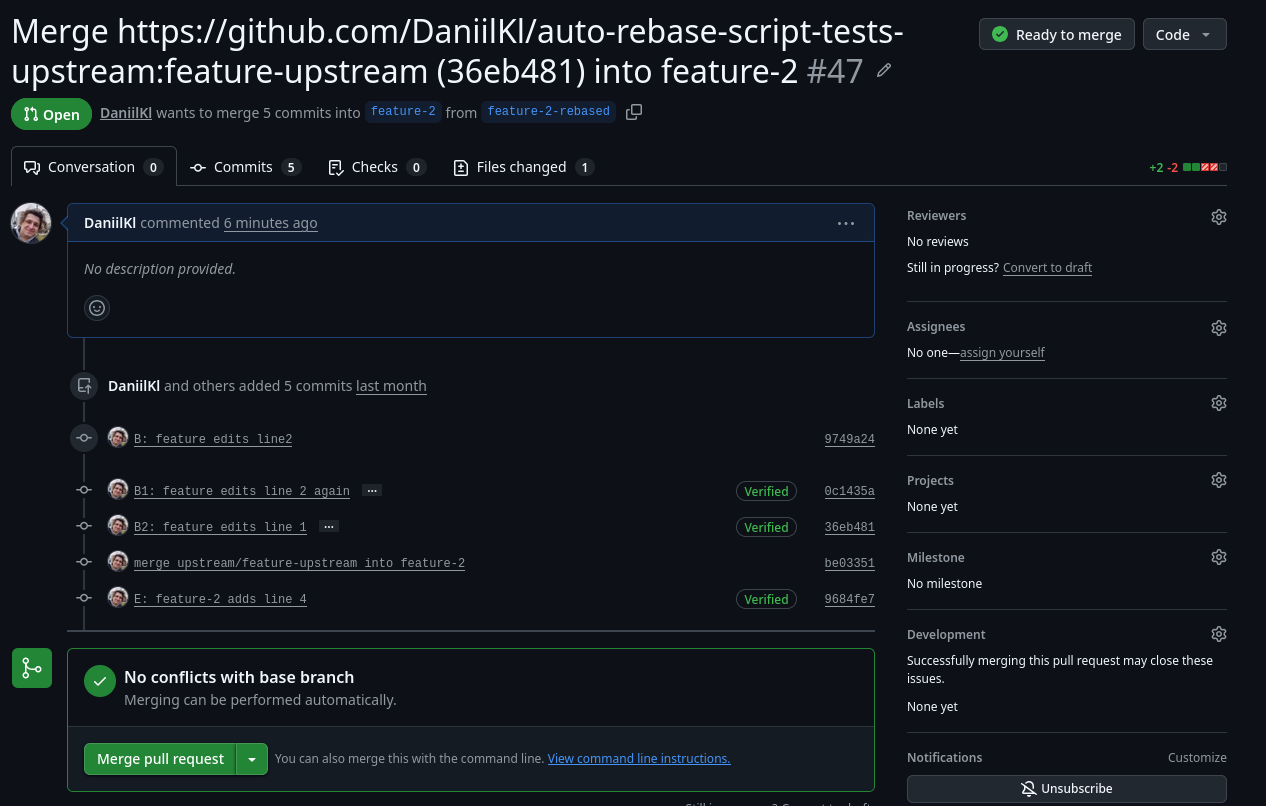
Task: Open the Projects gear settings
Action: click(1218, 480)
